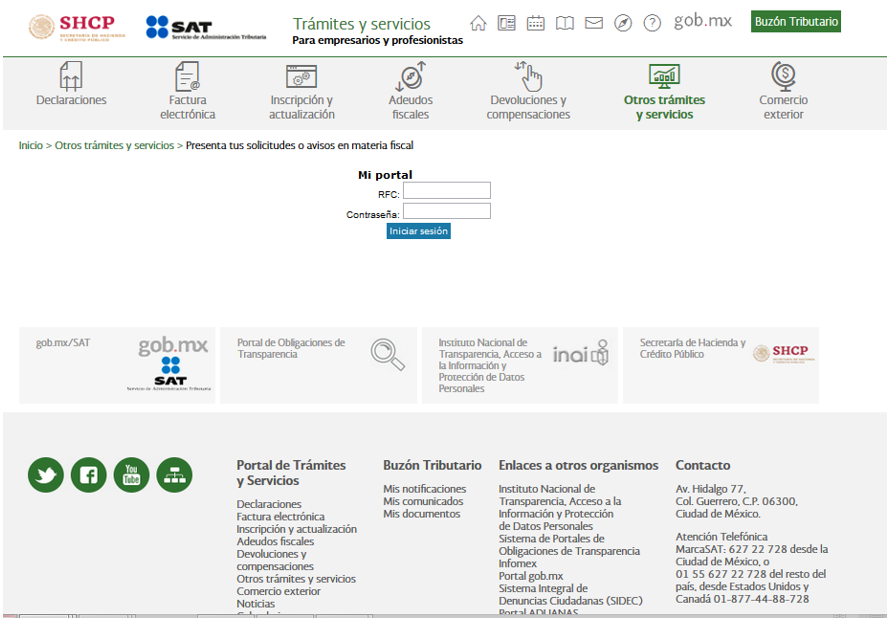Click the Declaraciones document icon
889x618 pixels.
click(x=71, y=76)
